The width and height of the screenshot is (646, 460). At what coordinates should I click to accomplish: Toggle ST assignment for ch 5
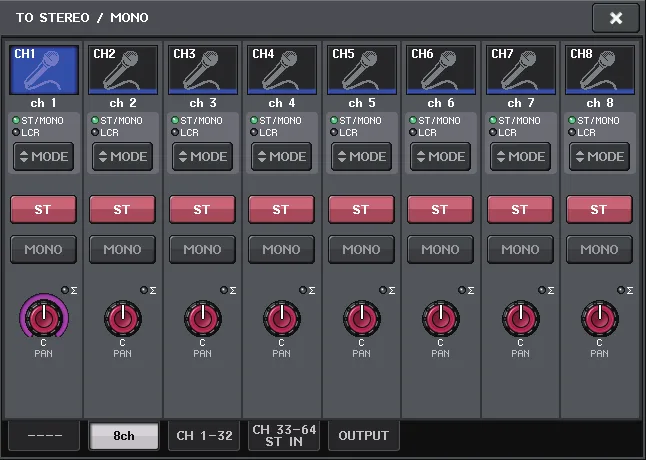361,210
